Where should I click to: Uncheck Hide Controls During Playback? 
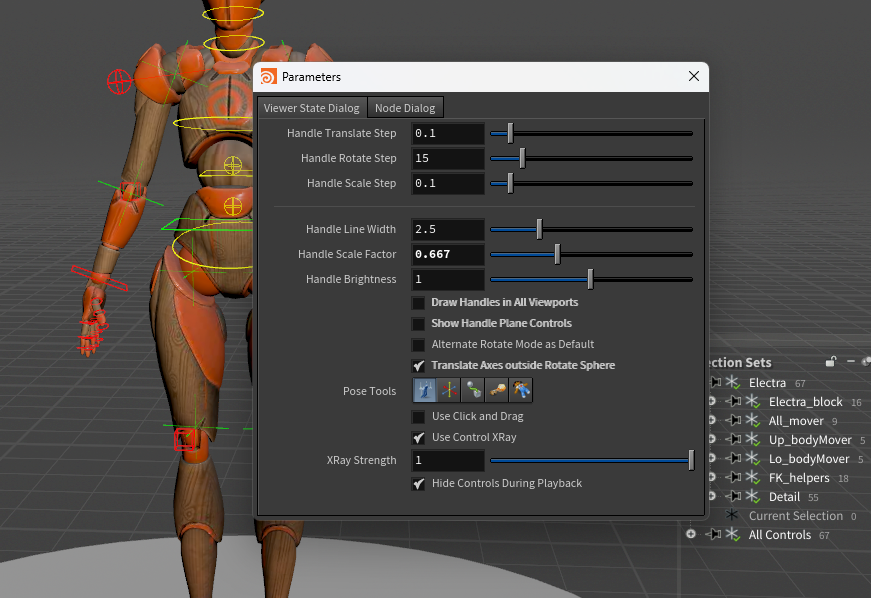[418, 484]
